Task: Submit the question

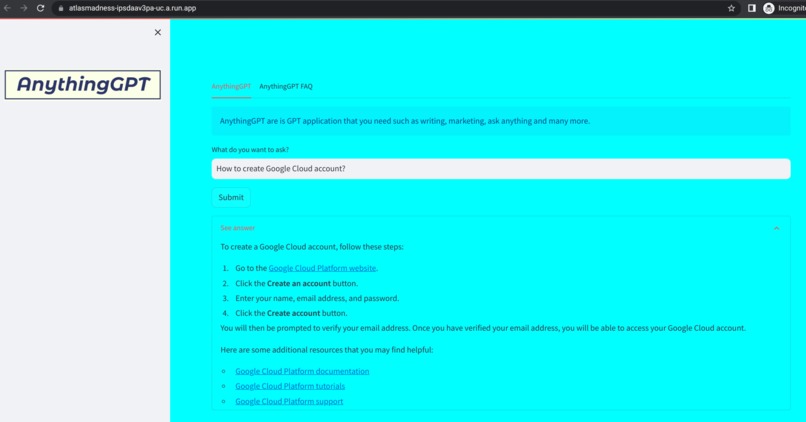Action: click(231, 197)
